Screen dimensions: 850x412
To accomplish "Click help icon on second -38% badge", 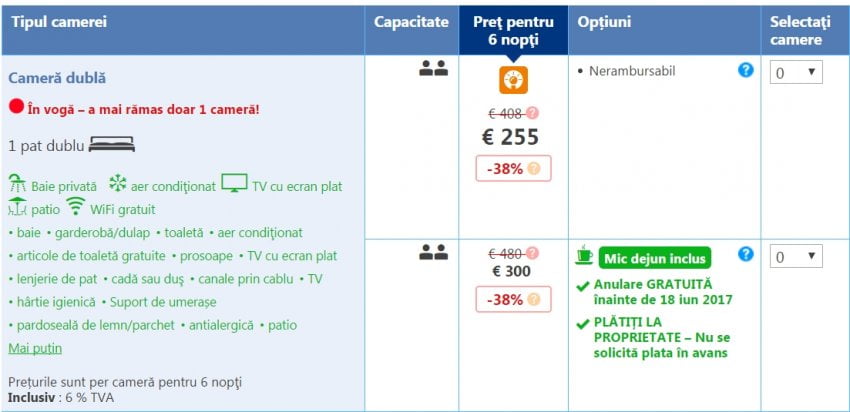I will 533,299.
